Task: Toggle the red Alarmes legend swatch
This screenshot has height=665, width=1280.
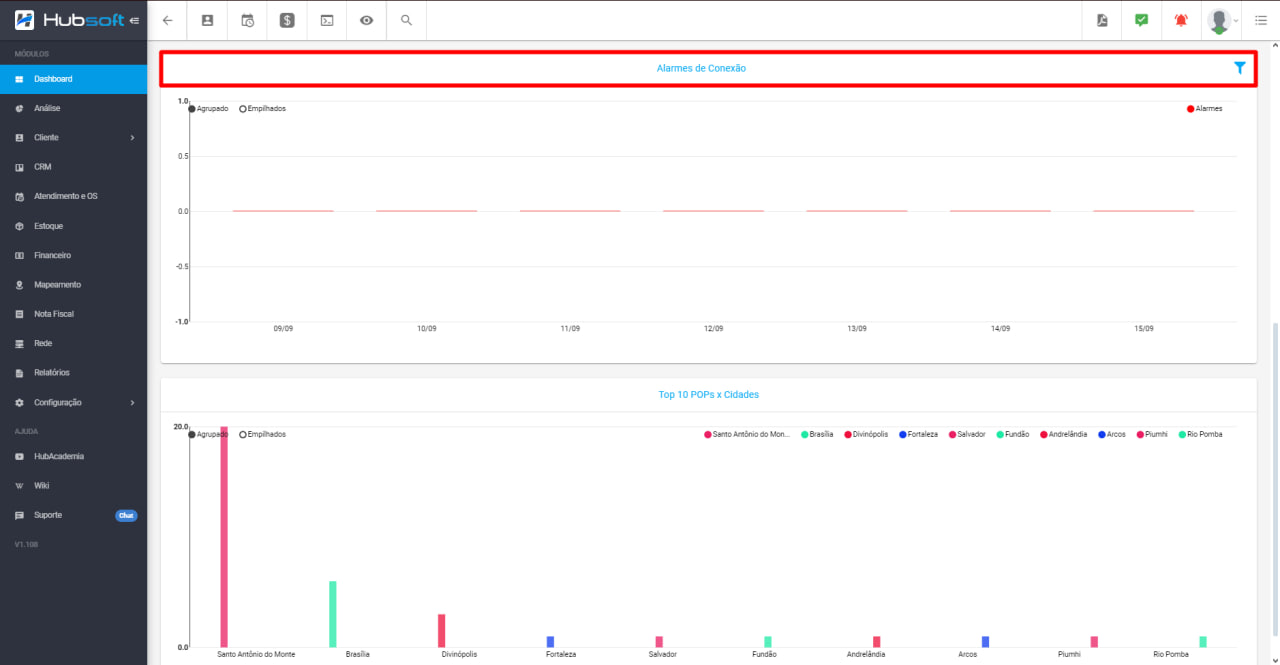Action: coord(1191,108)
